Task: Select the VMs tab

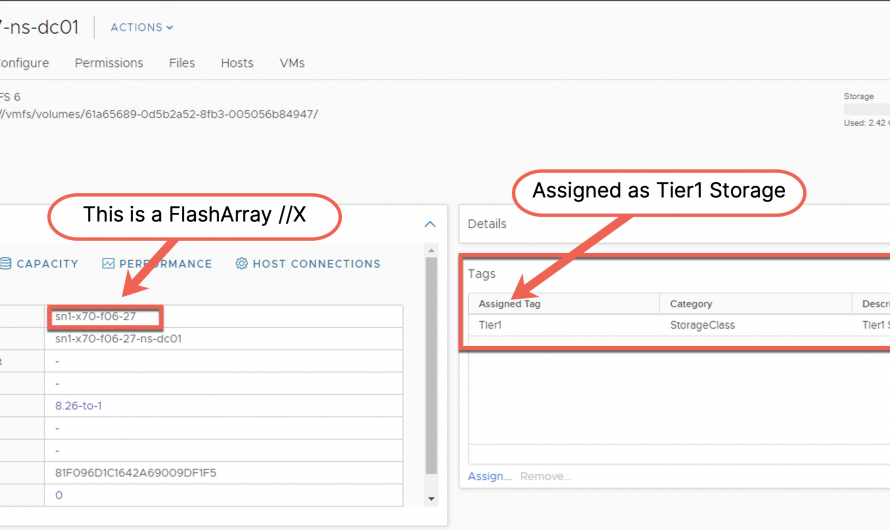Action: (292, 63)
